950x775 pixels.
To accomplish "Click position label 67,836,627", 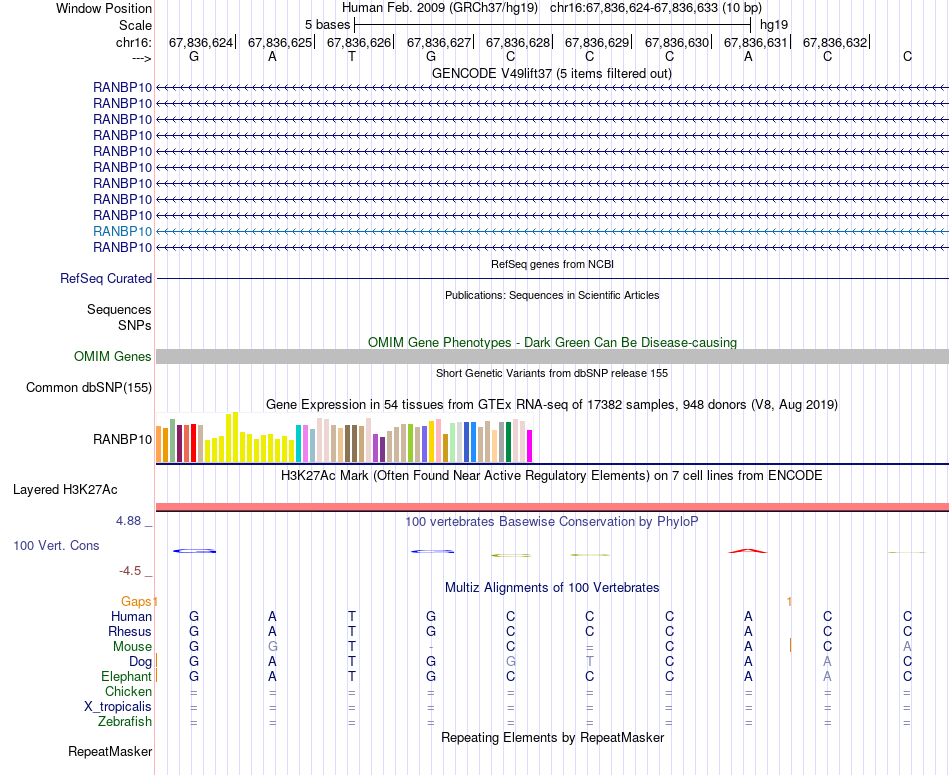I will click(x=439, y=42).
